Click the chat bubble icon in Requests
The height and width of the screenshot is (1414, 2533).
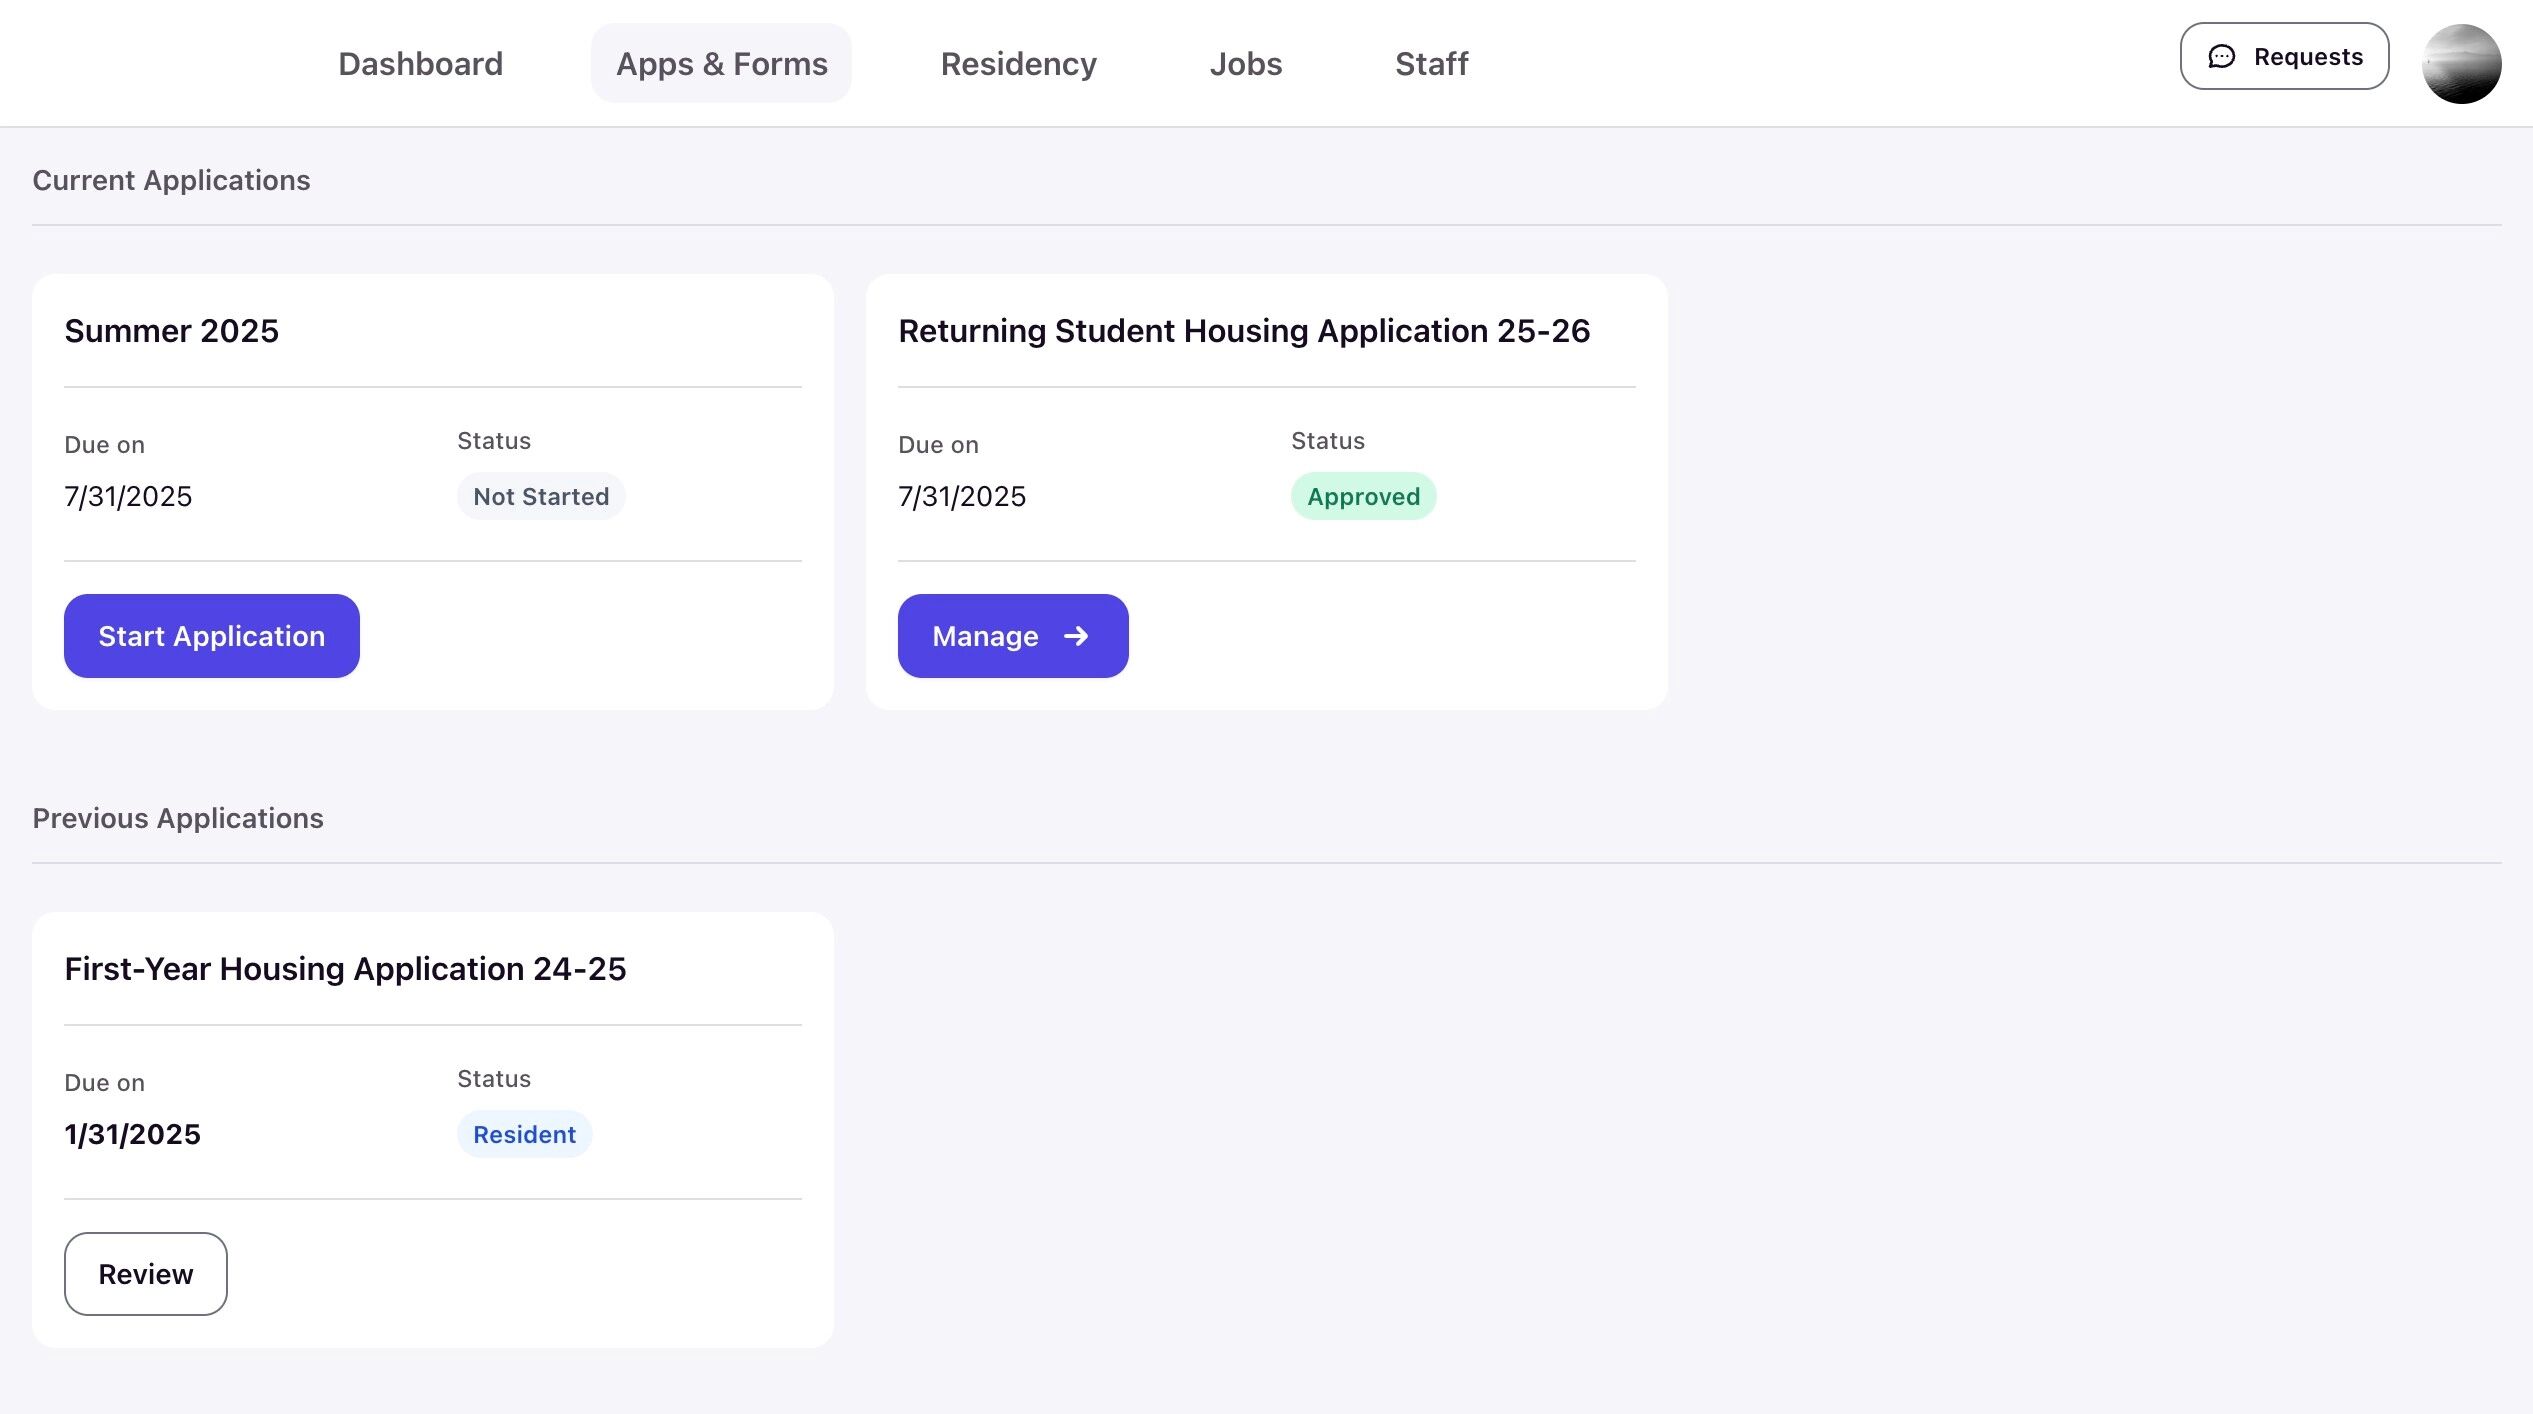[2221, 57]
